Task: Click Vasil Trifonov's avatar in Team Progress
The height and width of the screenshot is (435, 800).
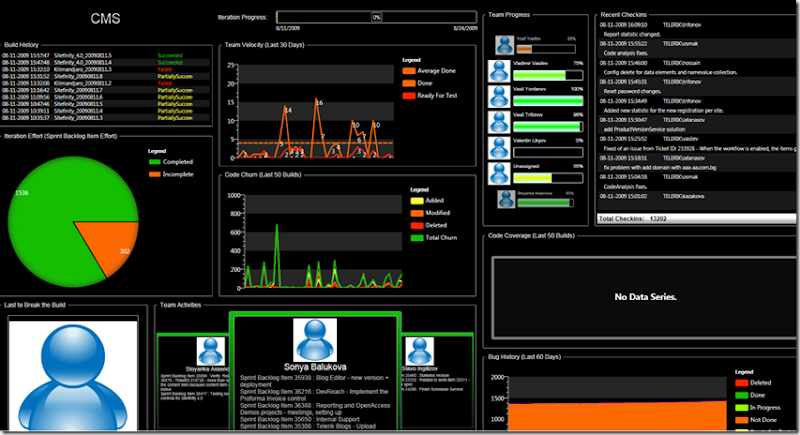Action: pyautogui.click(x=499, y=122)
